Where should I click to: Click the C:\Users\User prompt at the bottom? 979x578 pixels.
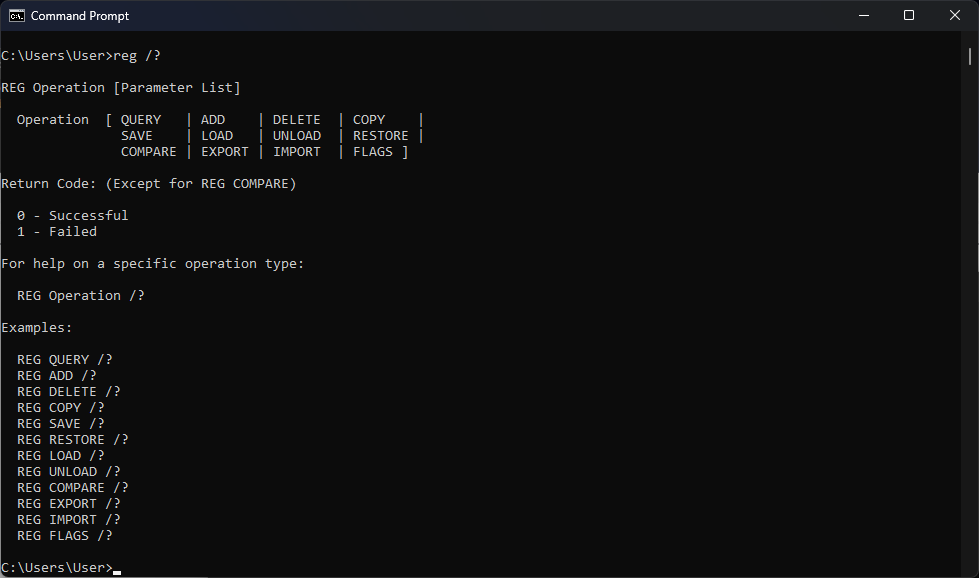(x=57, y=567)
